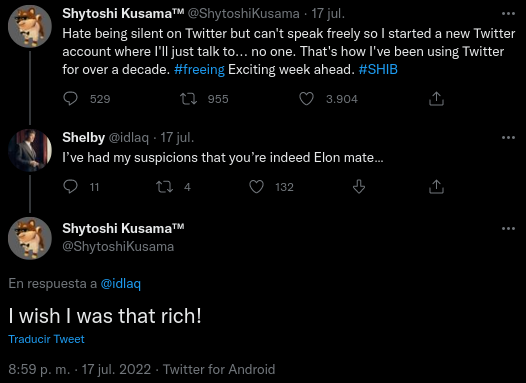
Task: Open more options for the main reply tweet
Action: pos(508,229)
